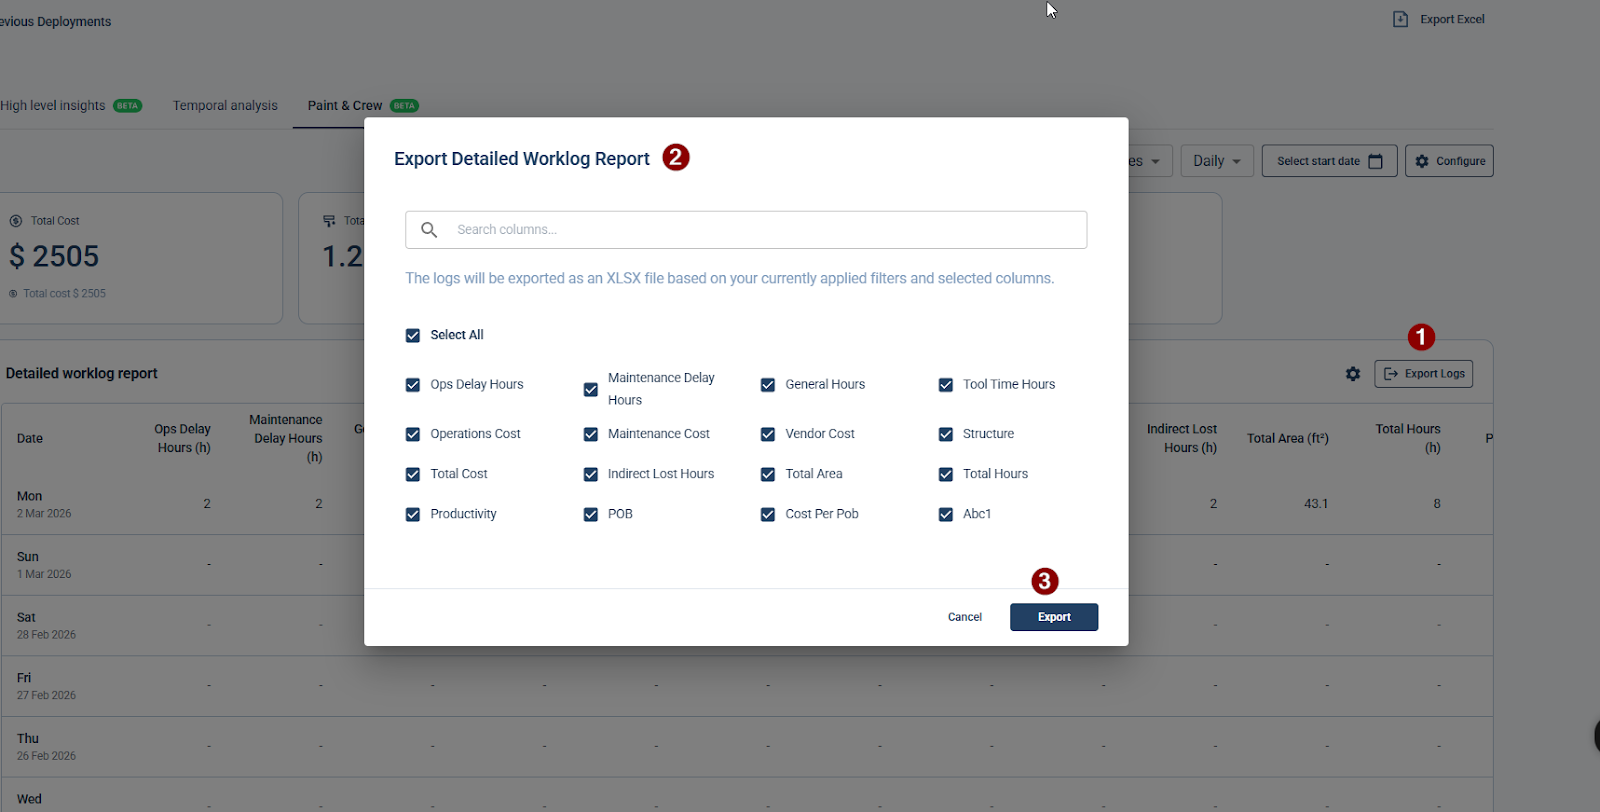Click the calendar icon for start date
Screen dimensions: 1600x812
[x=1376, y=161]
